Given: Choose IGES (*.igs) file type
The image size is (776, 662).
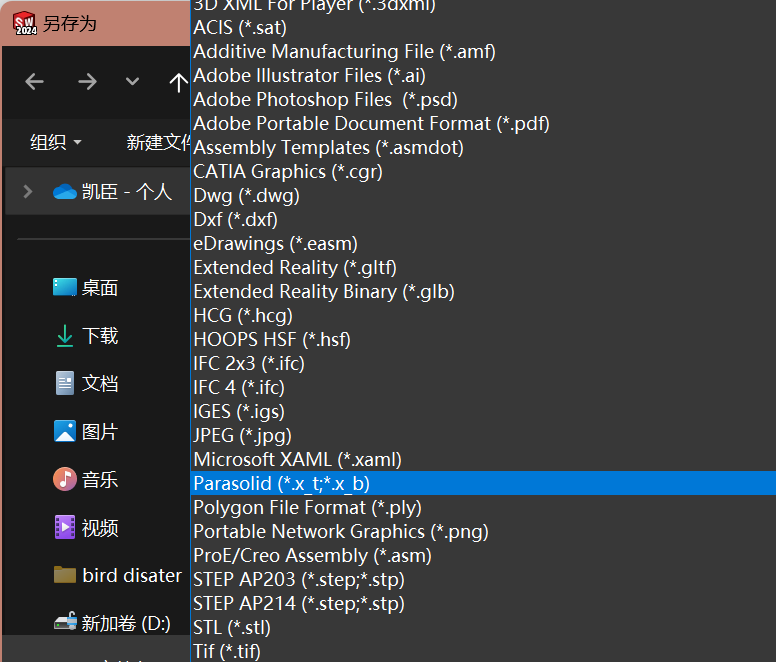Looking at the screenshot, I should click(483, 411).
